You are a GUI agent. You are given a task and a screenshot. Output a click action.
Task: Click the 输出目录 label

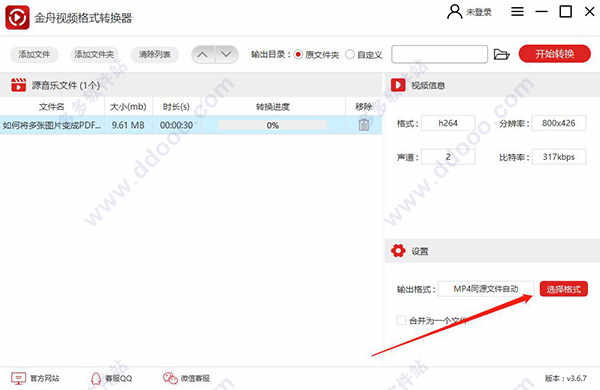point(271,54)
